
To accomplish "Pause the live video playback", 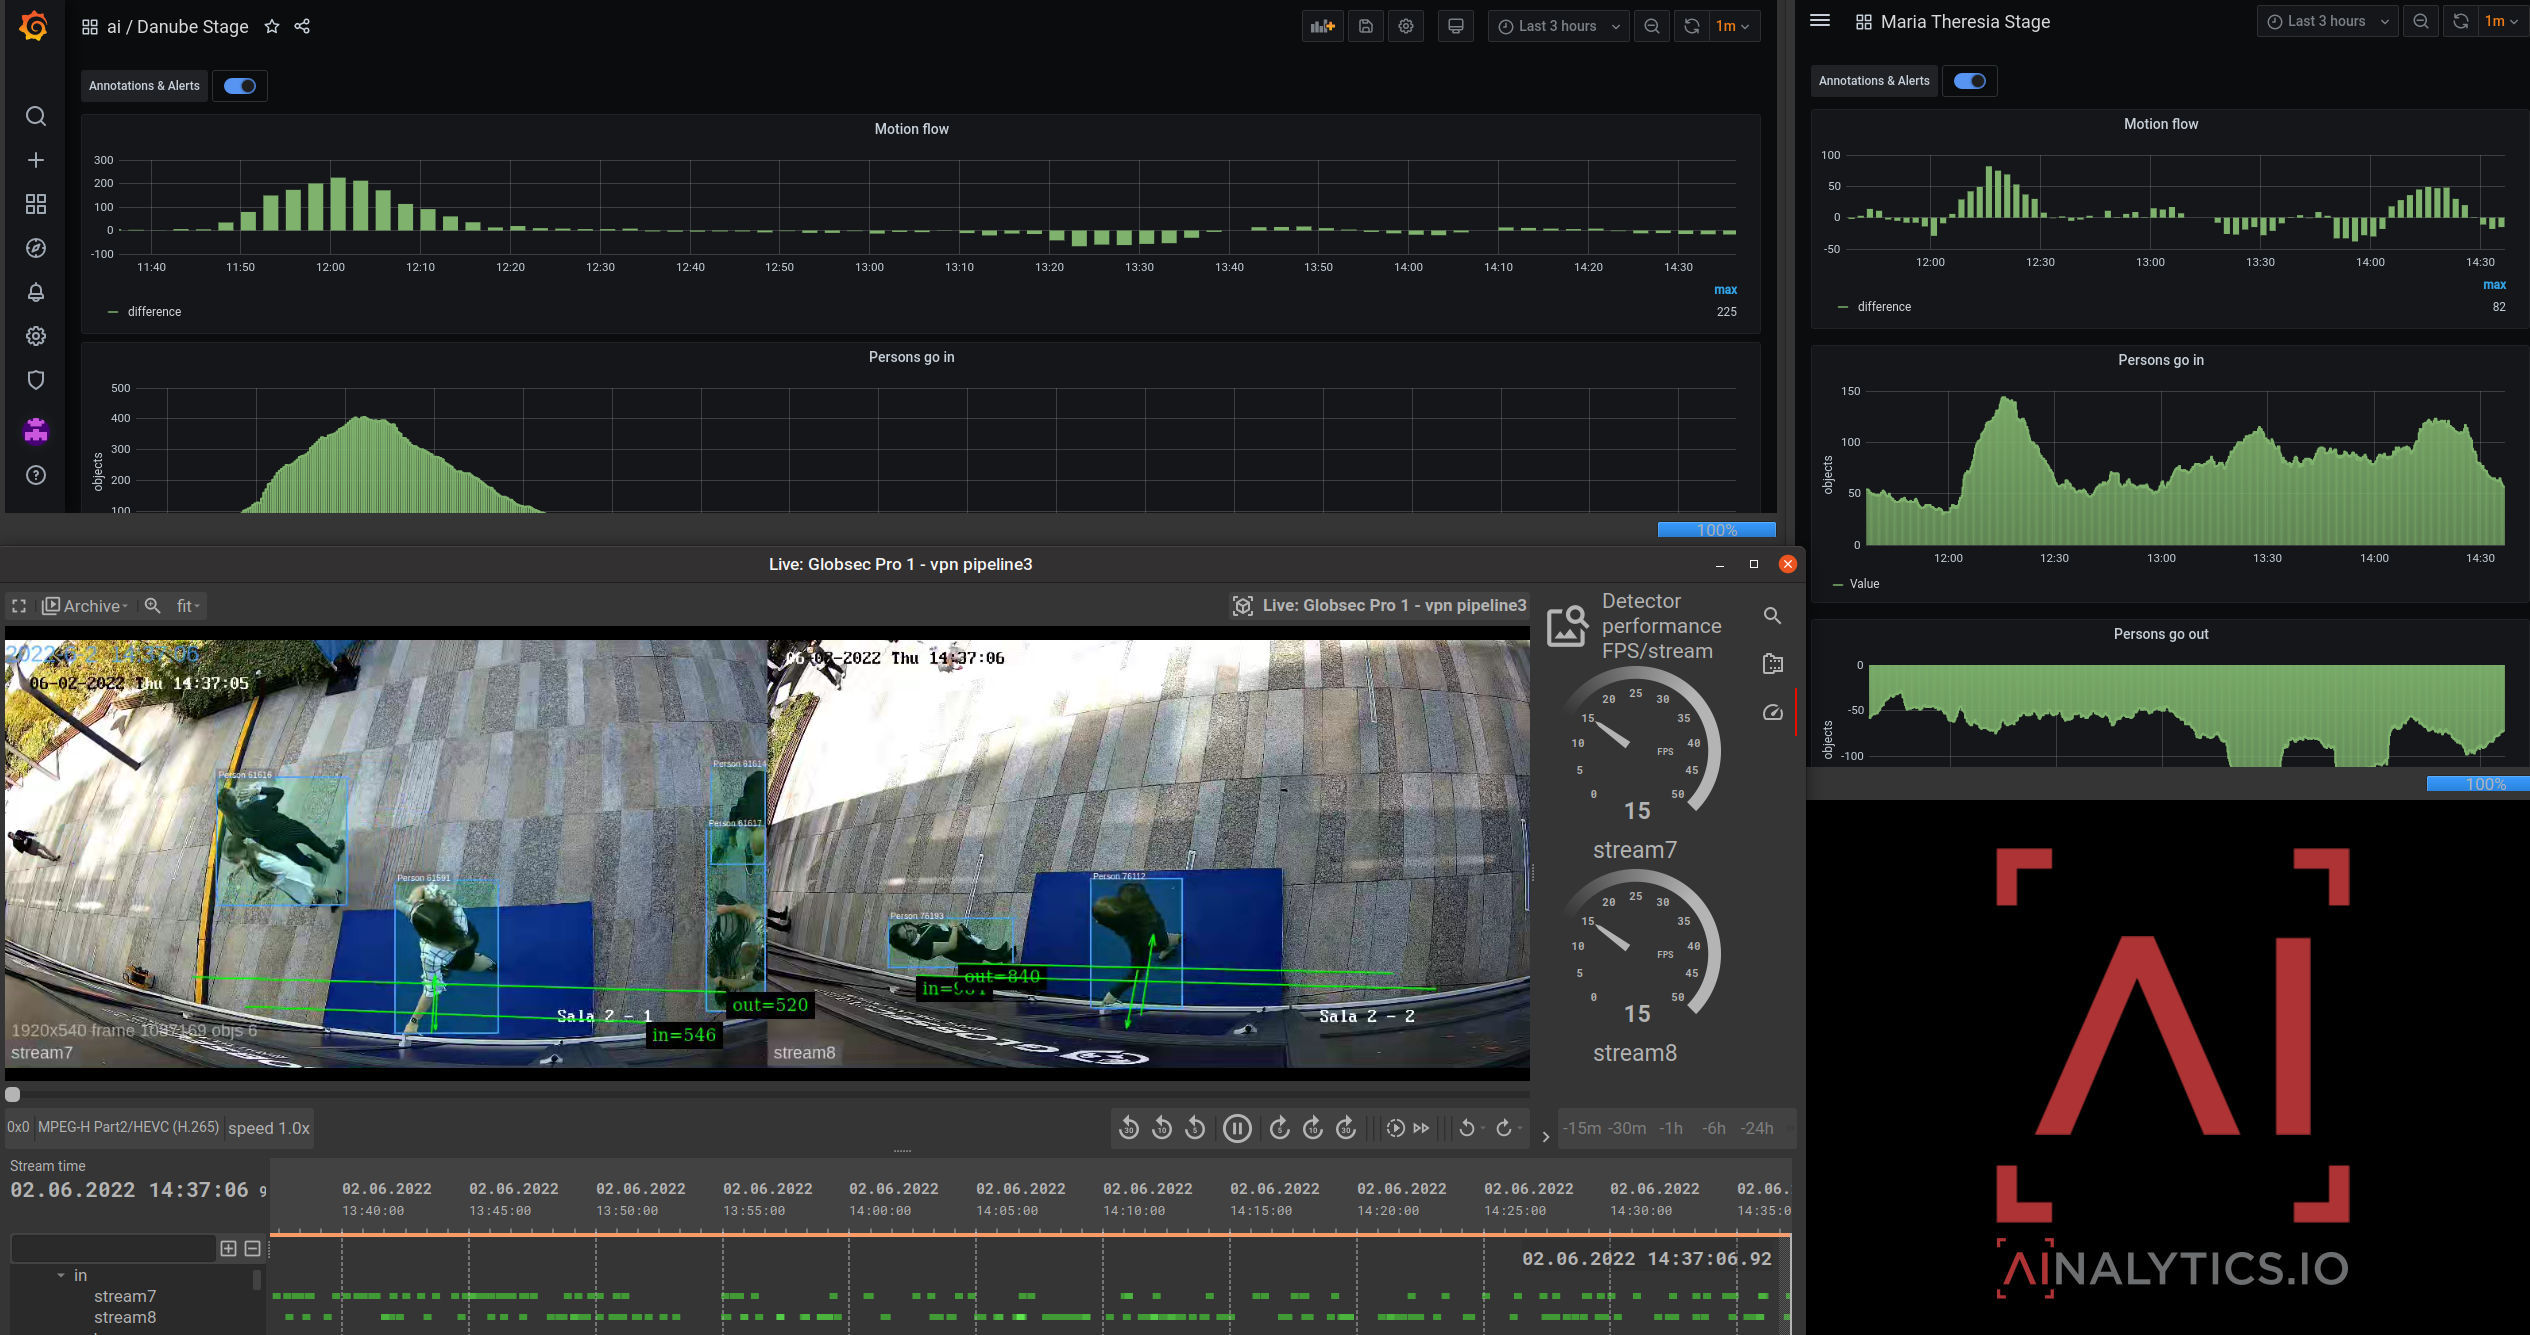I will [1237, 1129].
